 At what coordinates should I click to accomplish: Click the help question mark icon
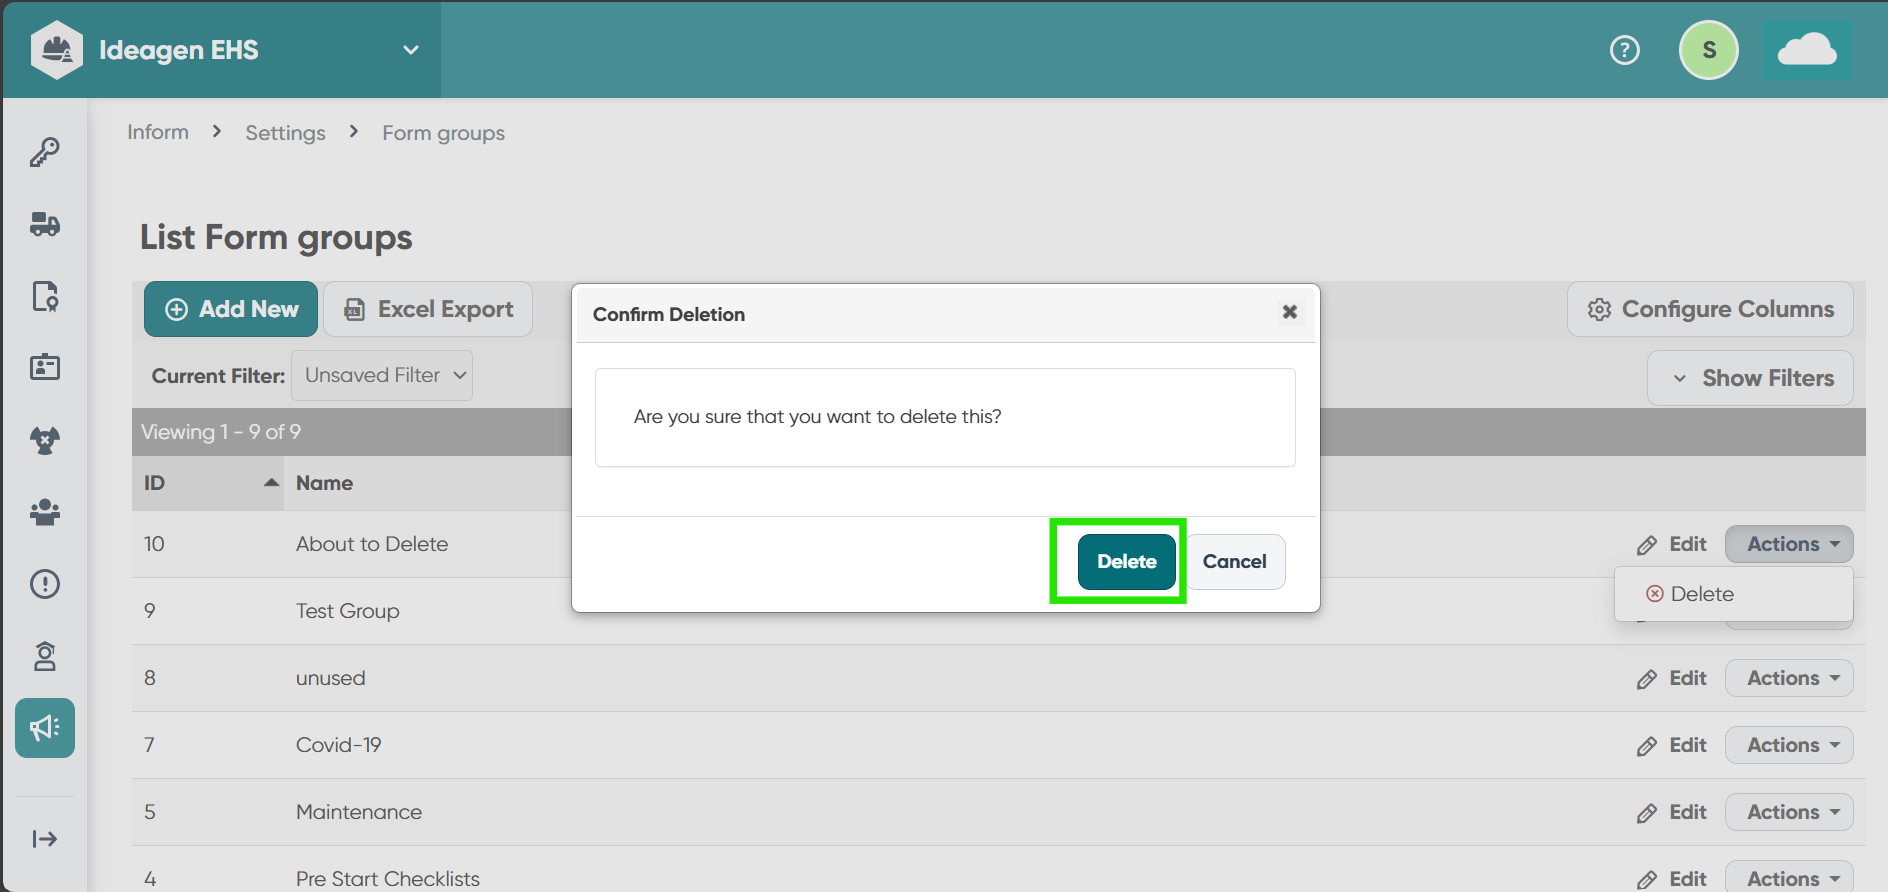click(1625, 50)
